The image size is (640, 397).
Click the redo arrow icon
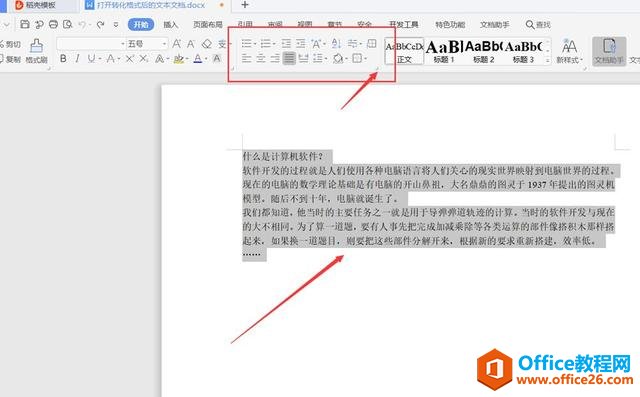tap(100, 25)
